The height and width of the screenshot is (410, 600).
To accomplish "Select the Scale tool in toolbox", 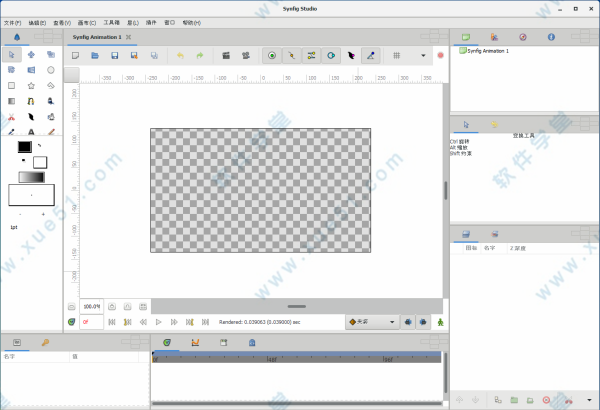I will (51, 55).
